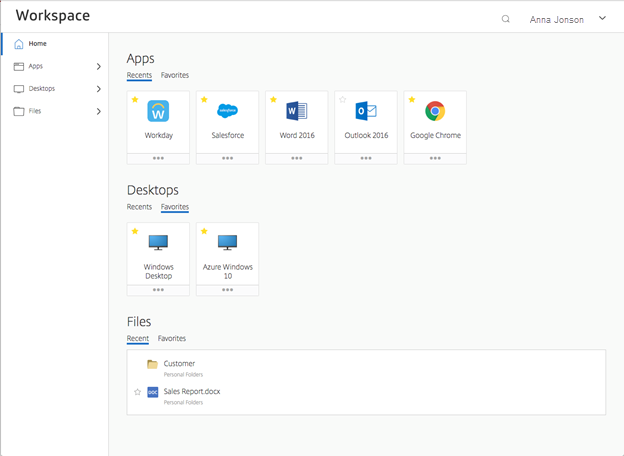Open more options ellipsis under Word 2016
Screen dimensions: 624x456
(x=296, y=158)
